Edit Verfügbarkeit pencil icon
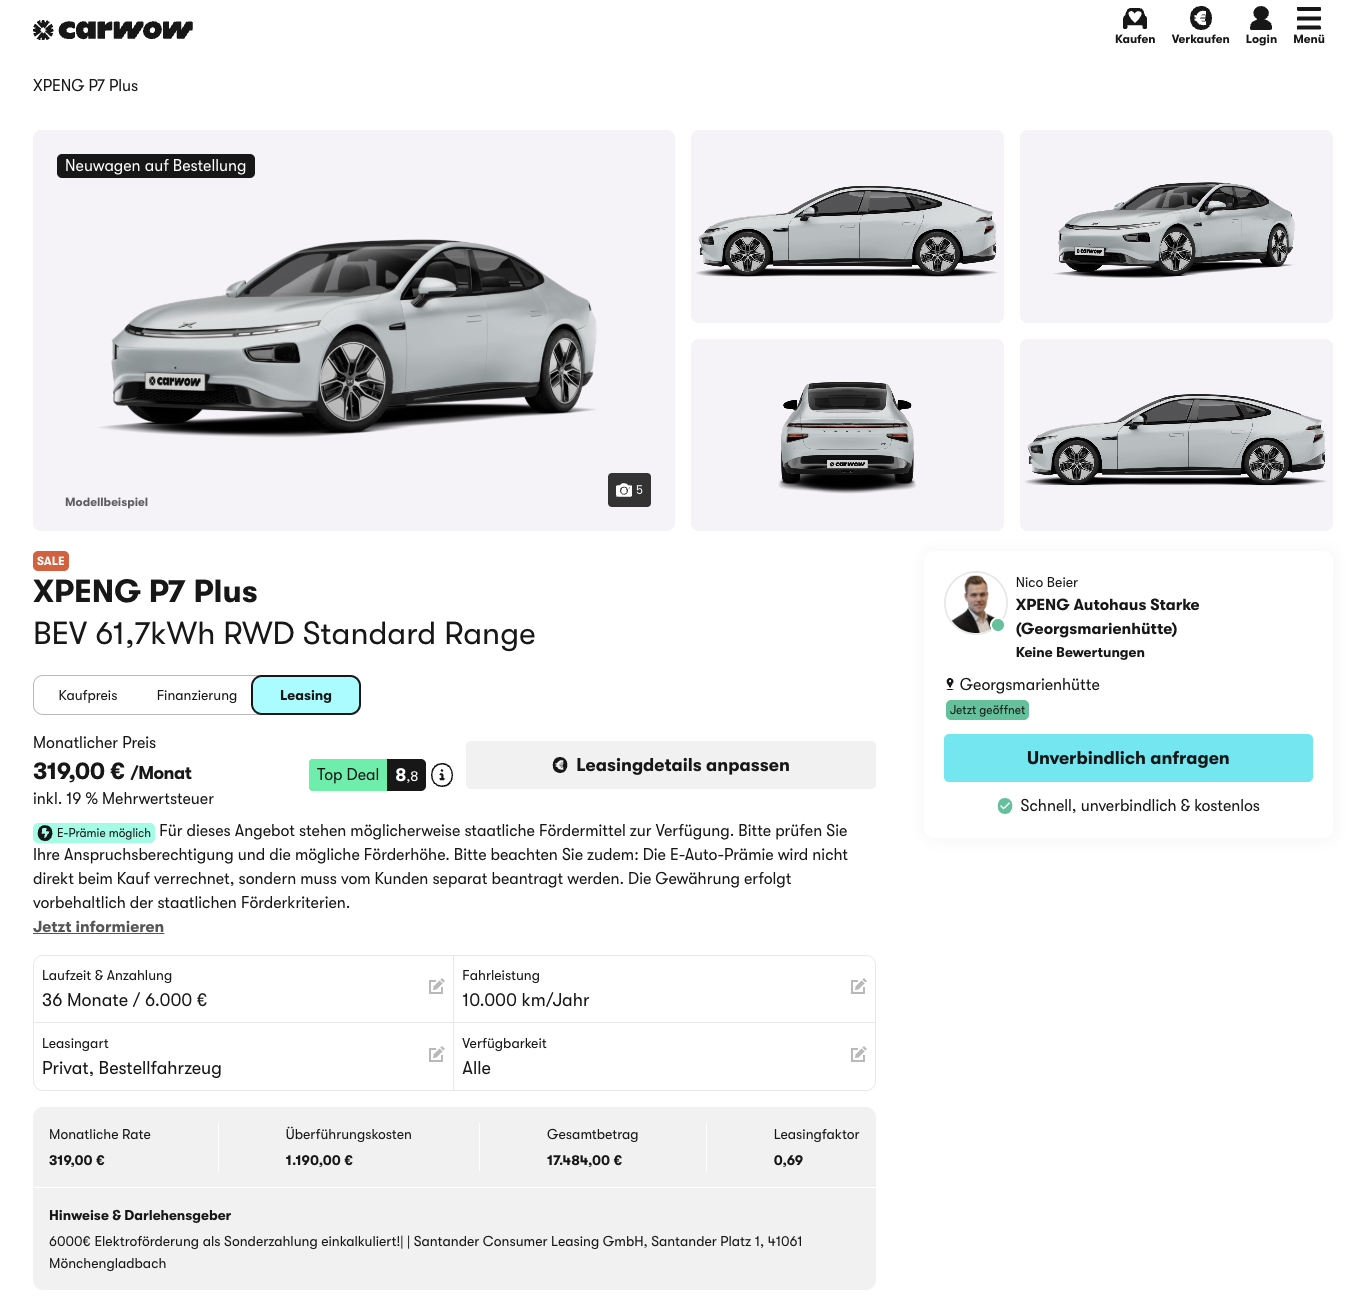This screenshot has height=1304, width=1358. 858,1055
